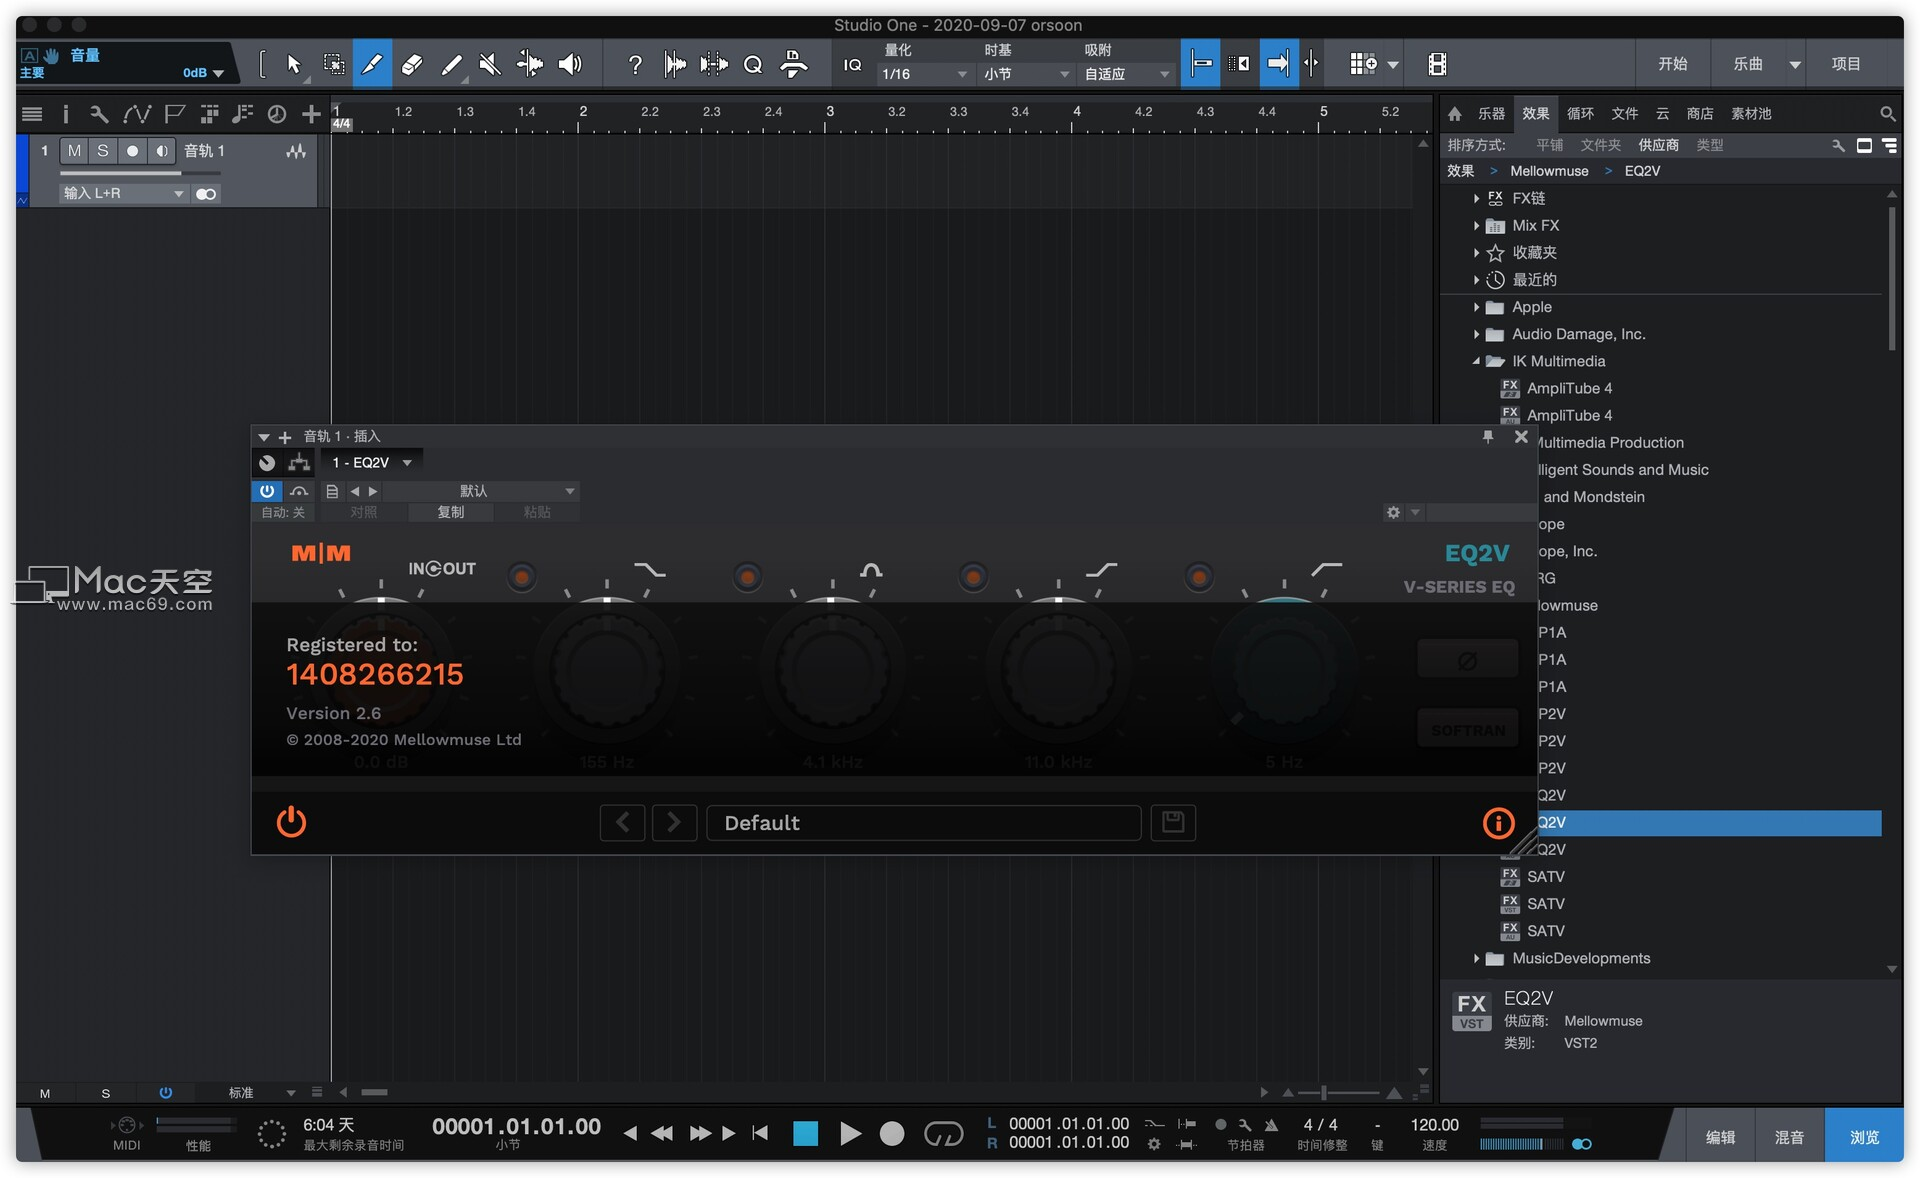Sort browser by 类型
This screenshot has height=1178, width=1920.
(x=1710, y=145)
